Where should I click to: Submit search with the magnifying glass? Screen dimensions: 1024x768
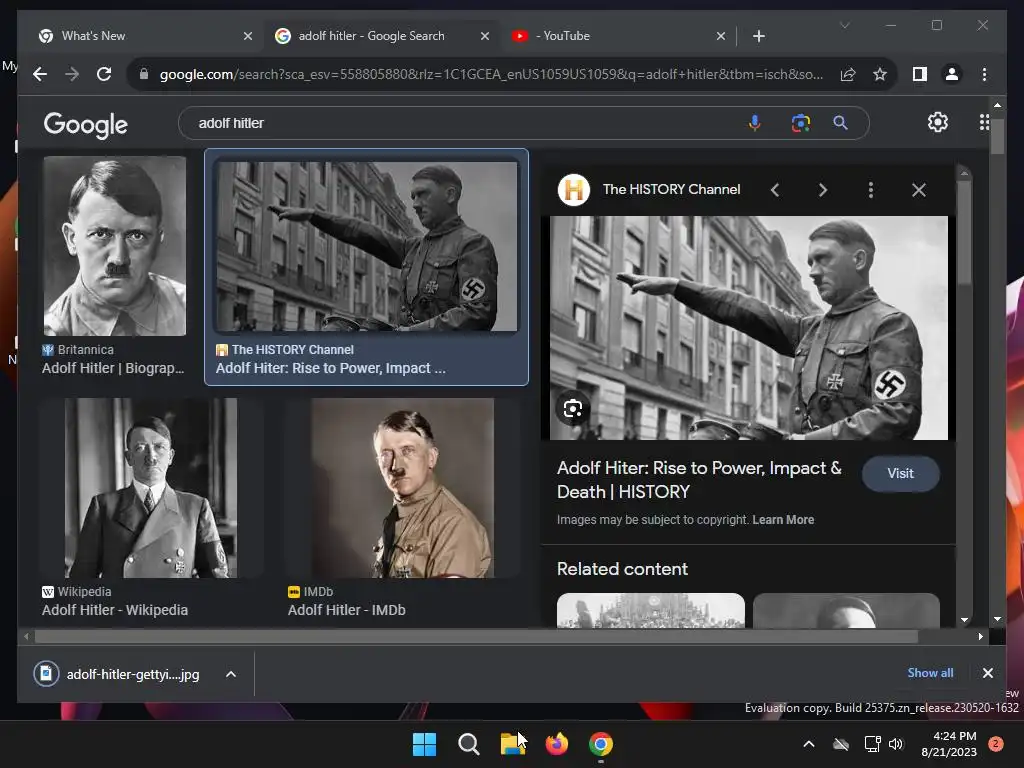[x=840, y=123]
